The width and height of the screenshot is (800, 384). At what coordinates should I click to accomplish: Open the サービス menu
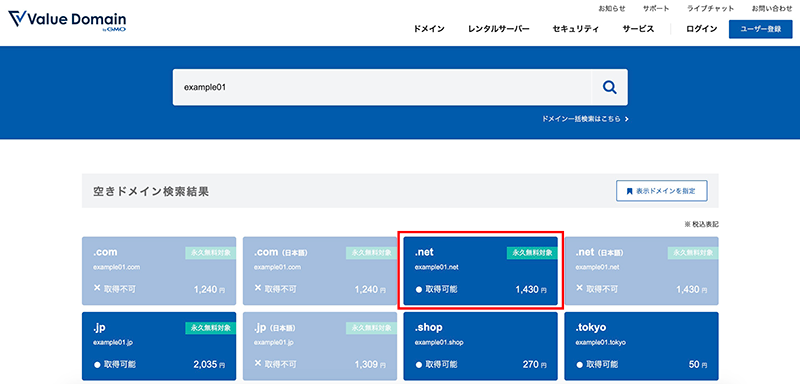tap(638, 29)
